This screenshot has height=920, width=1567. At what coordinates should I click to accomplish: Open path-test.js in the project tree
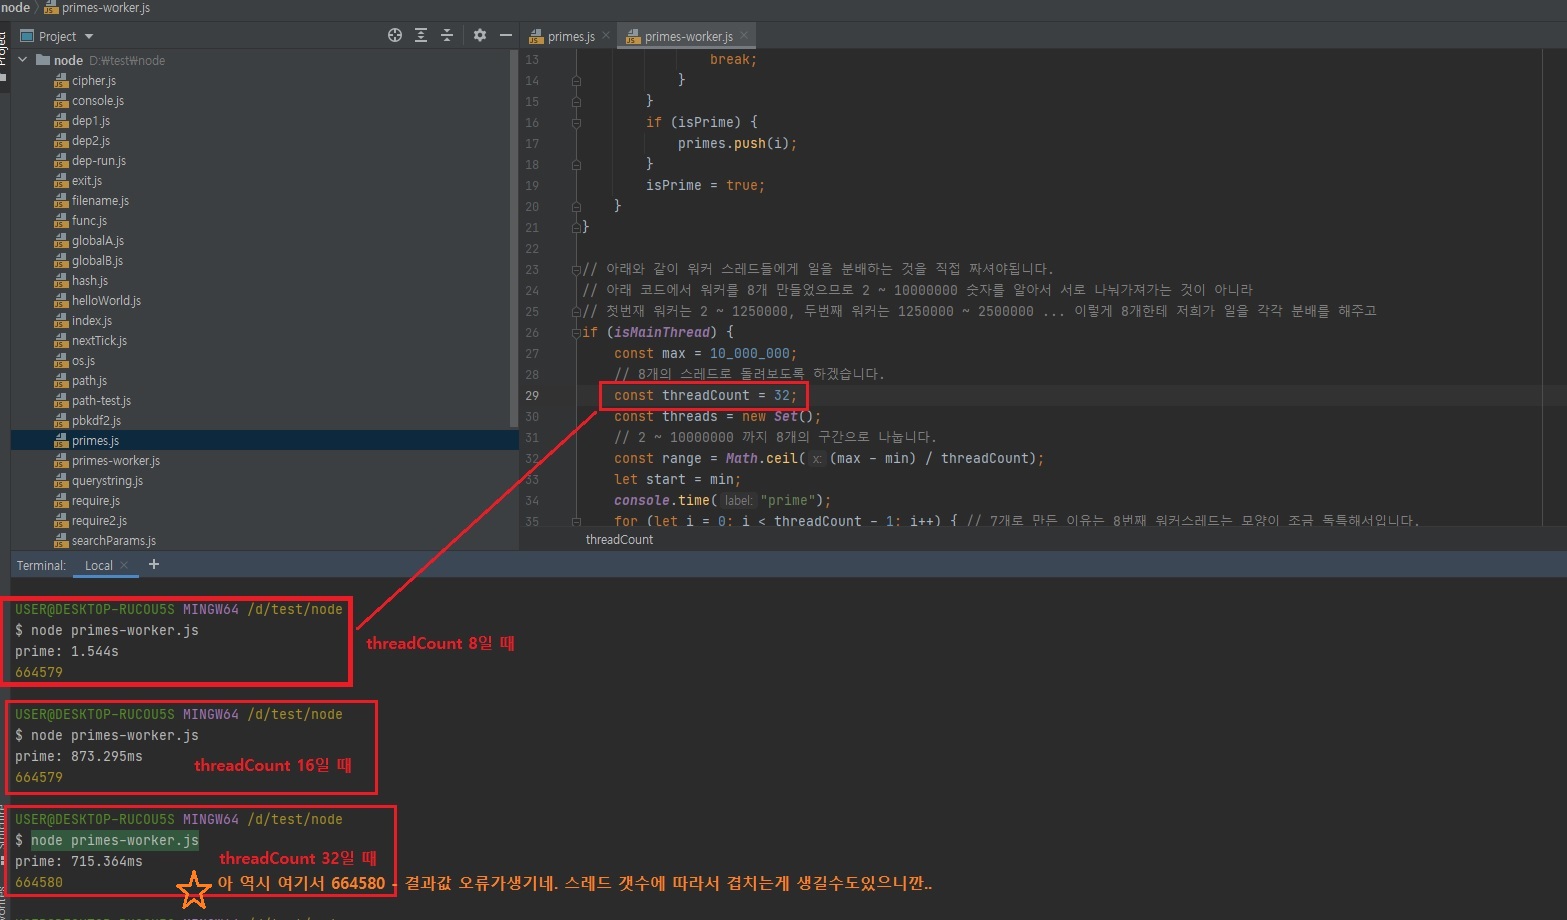(101, 400)
